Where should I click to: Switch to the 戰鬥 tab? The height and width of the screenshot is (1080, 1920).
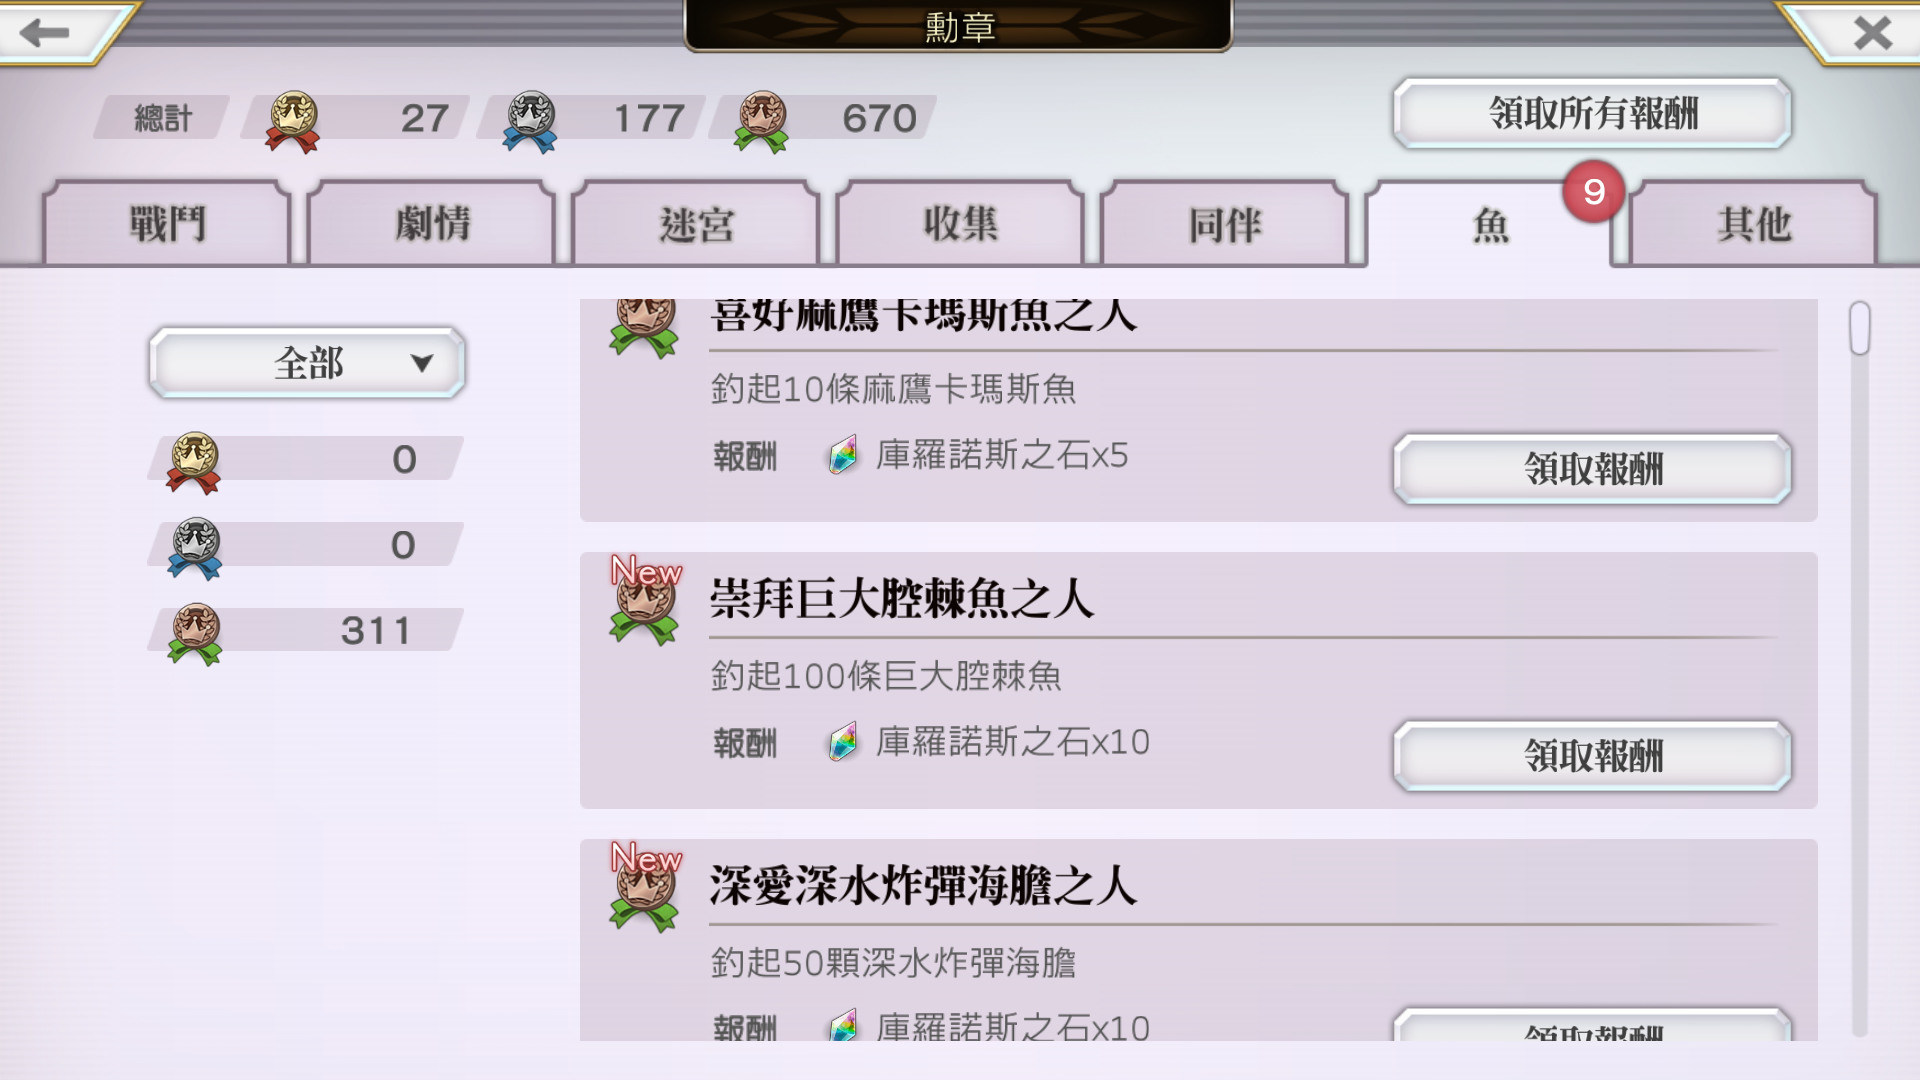tap(167, 223)
